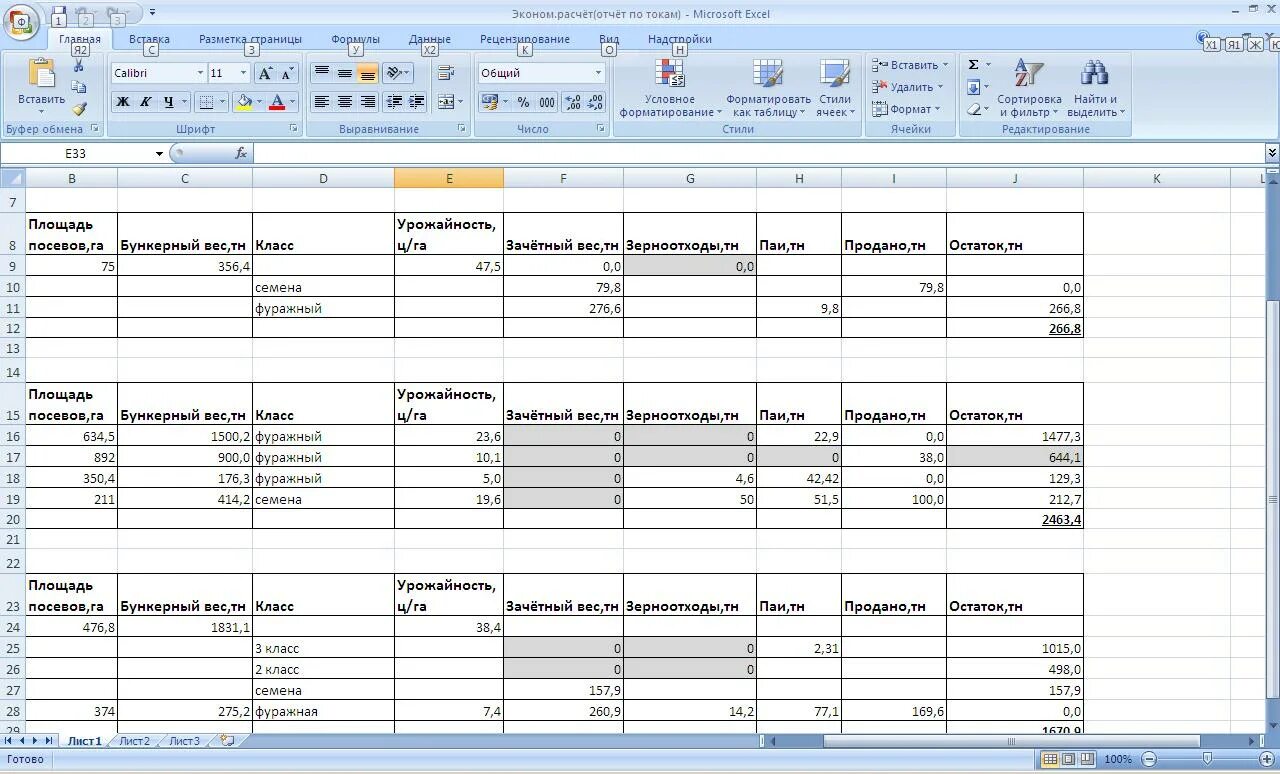The width and height of the screenshot is (1280, 774).
Task: Decrease font size with small A
Action: [x=287, y=73]
